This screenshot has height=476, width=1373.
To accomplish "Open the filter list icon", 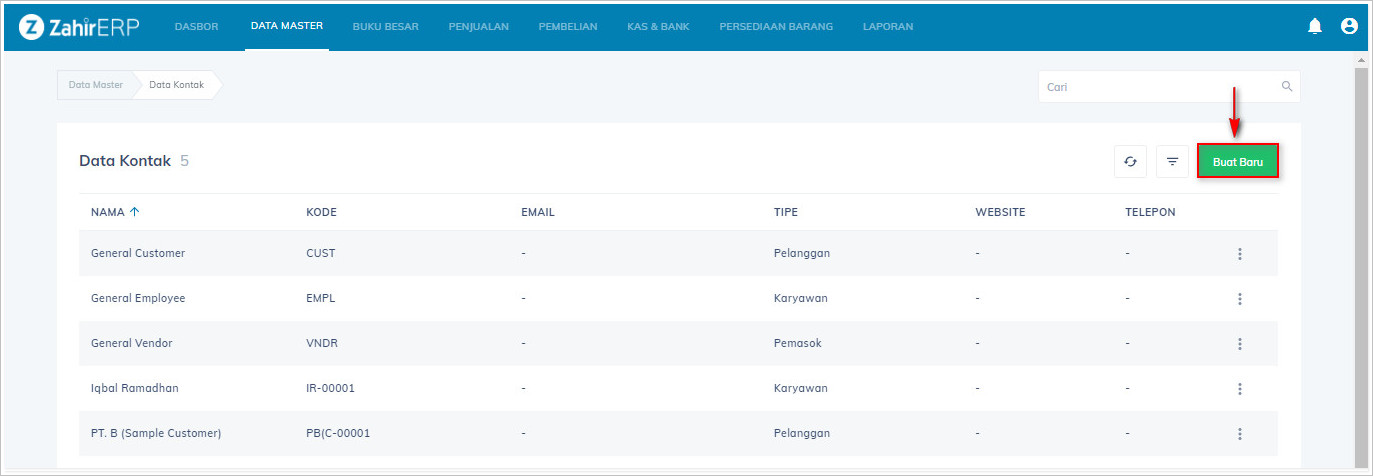I will tap(1172, 161).
